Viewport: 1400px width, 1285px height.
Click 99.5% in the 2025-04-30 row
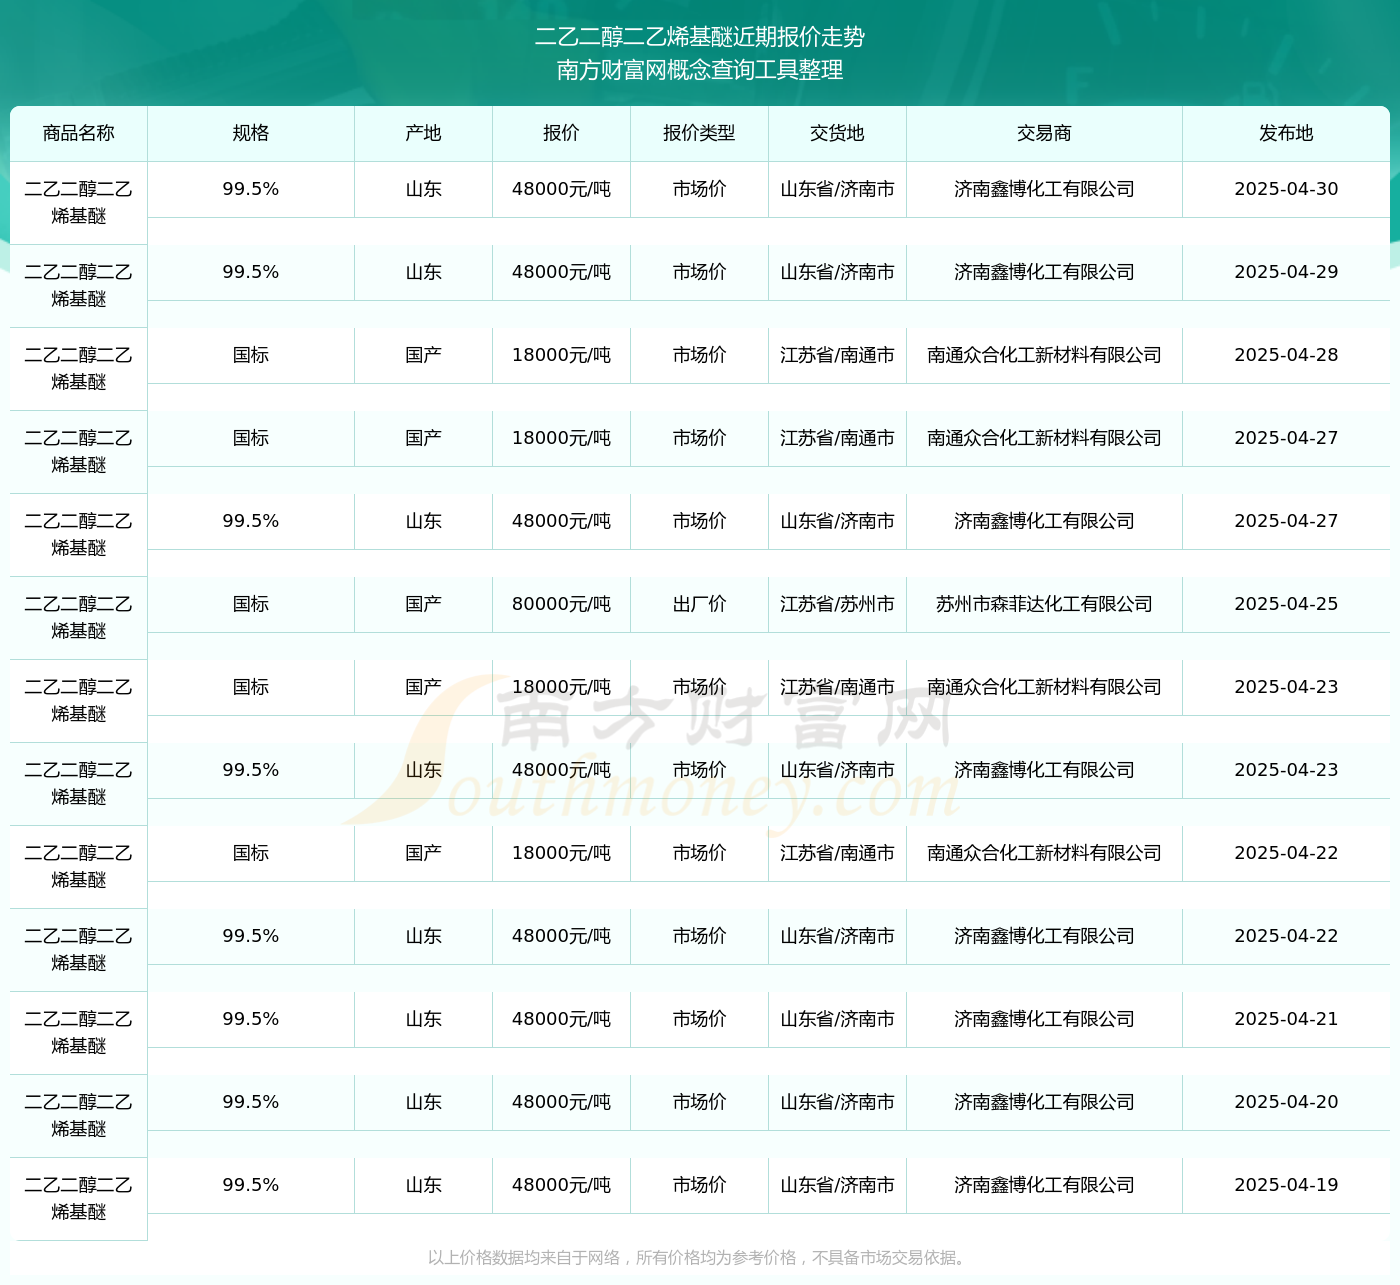251,189
